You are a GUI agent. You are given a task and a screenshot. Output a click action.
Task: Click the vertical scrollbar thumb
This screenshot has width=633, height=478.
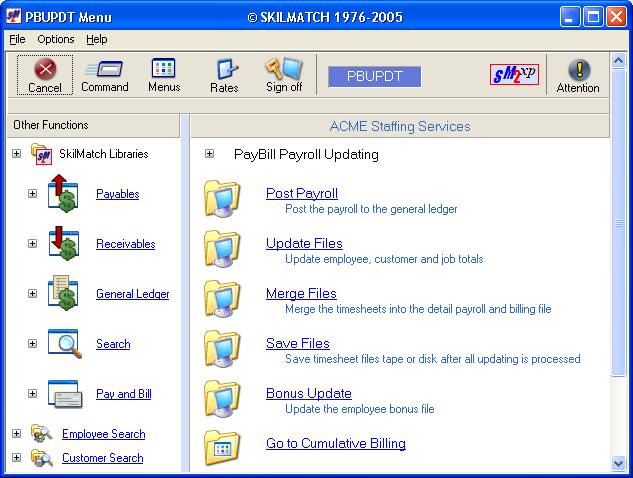[x=618, y=222]
